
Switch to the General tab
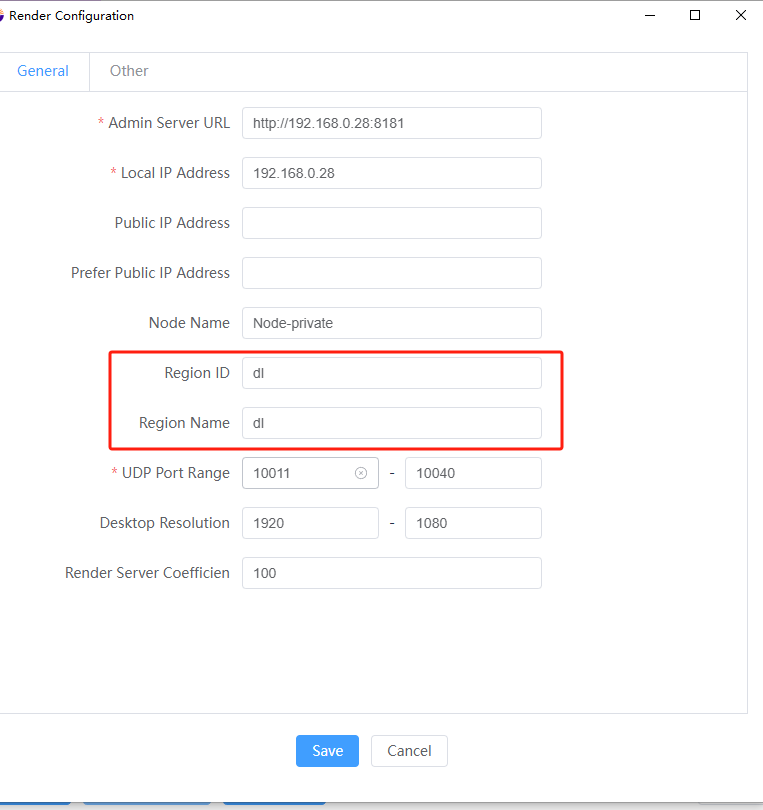[43, 71]
